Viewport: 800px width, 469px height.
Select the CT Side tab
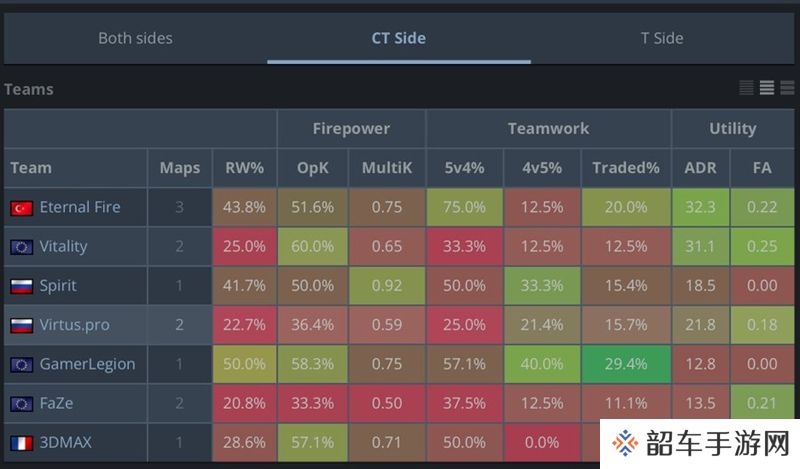(398, 38)
